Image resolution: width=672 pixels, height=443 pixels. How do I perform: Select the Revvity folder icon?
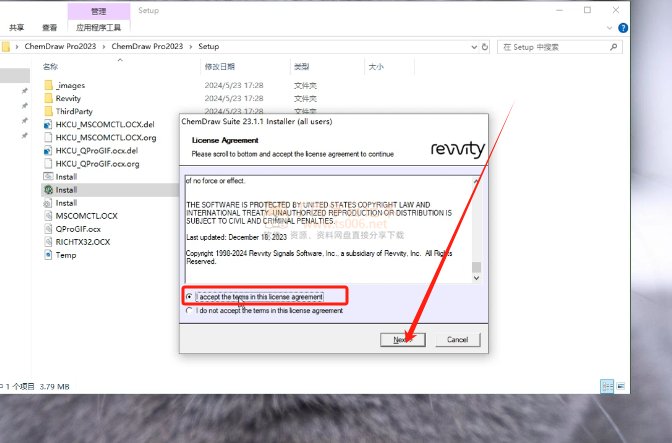[x=48, y=98]
